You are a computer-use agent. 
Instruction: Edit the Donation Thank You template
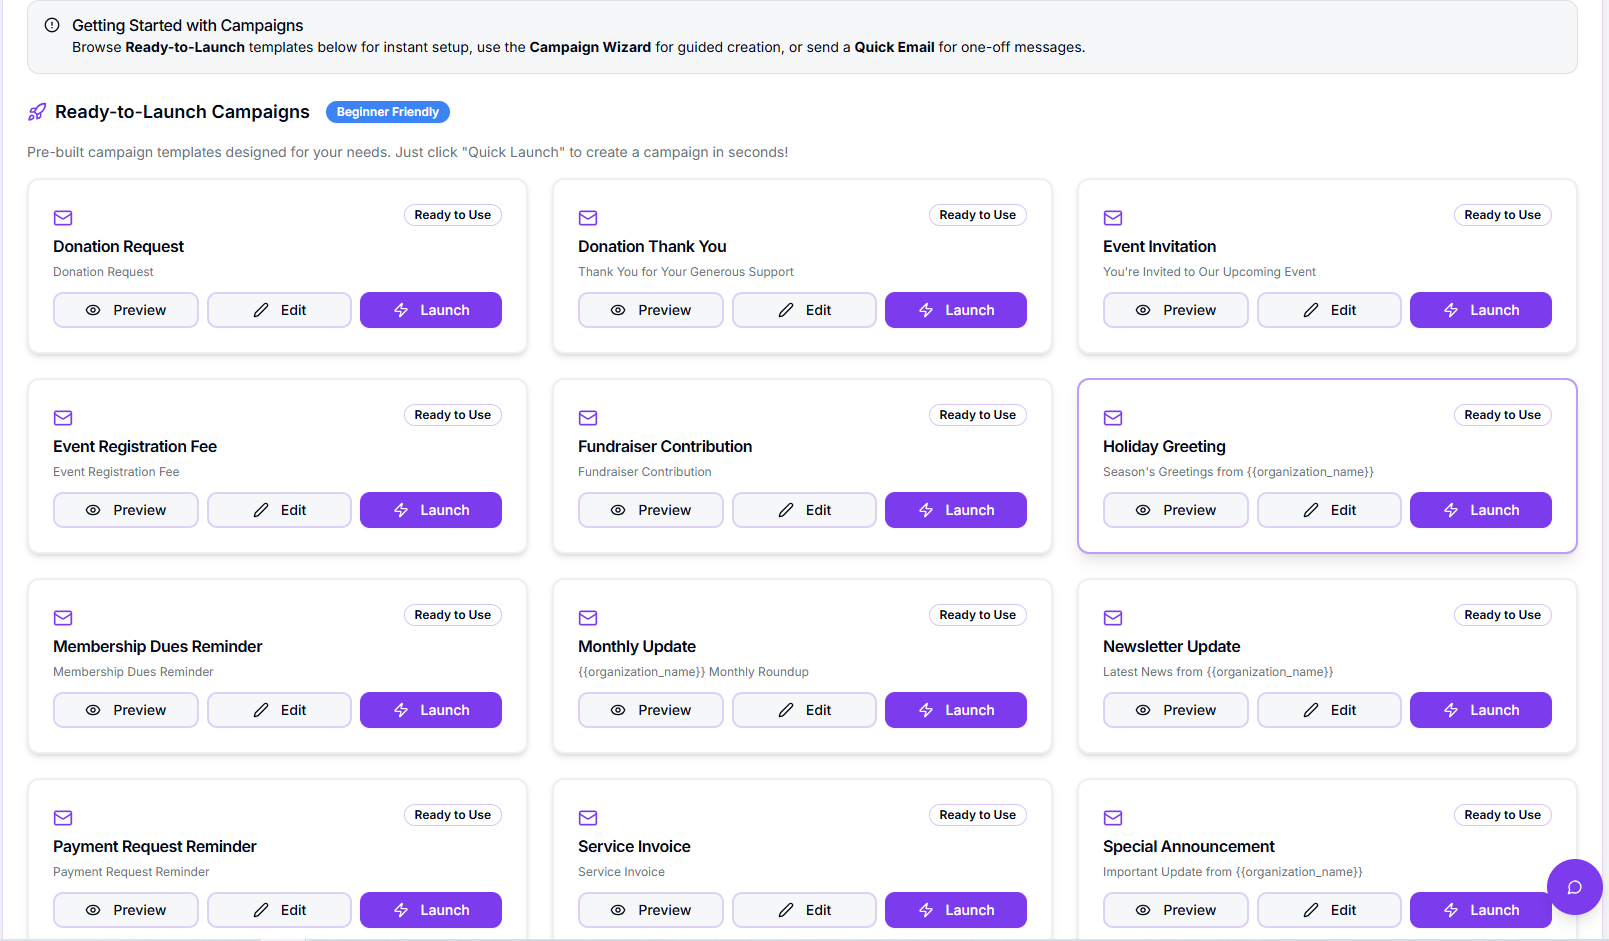point(804,310)
